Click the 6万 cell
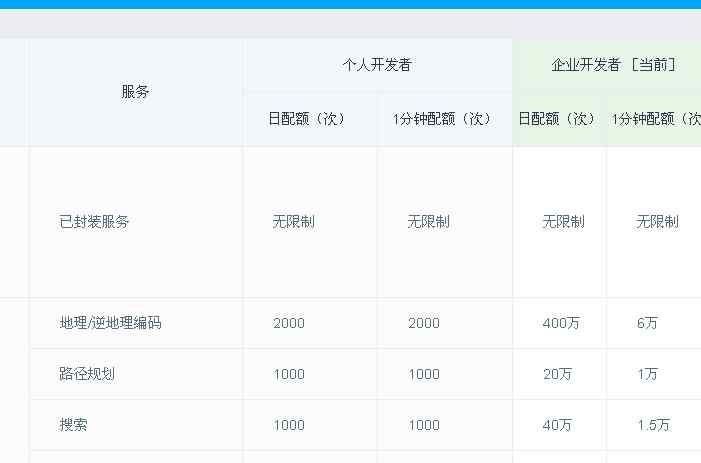The height and width of the screenshot is (463, 701). click(x=647, y=323)
